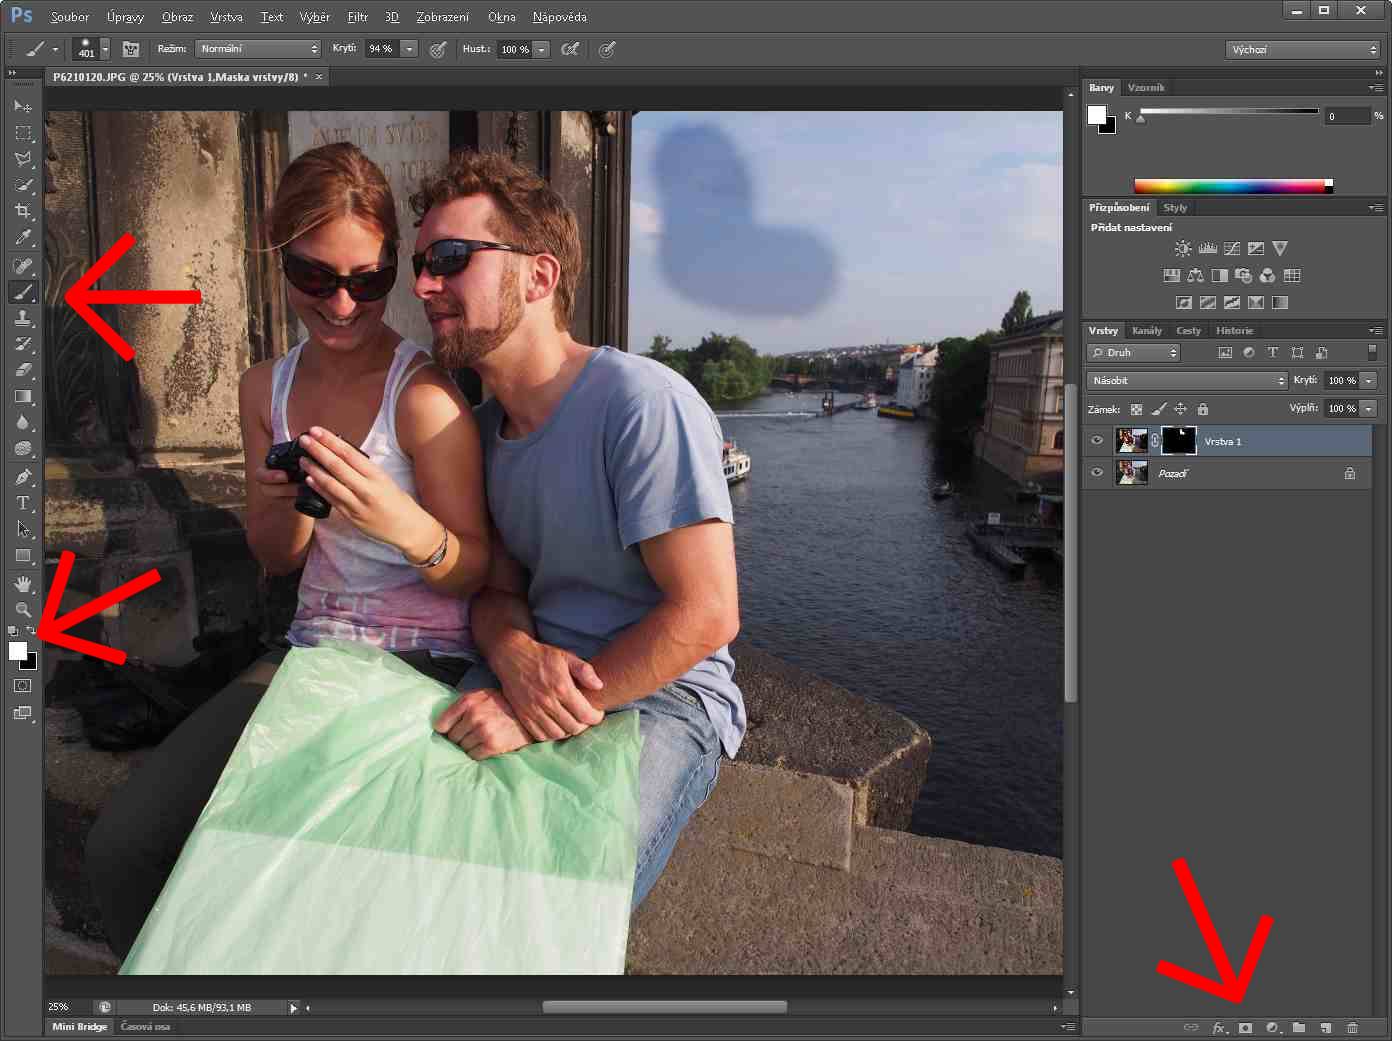The width and height of the screenshot is (1392, 1041).
Task: Pick the Eyedropper tool
Action: (x=23, y=238)
